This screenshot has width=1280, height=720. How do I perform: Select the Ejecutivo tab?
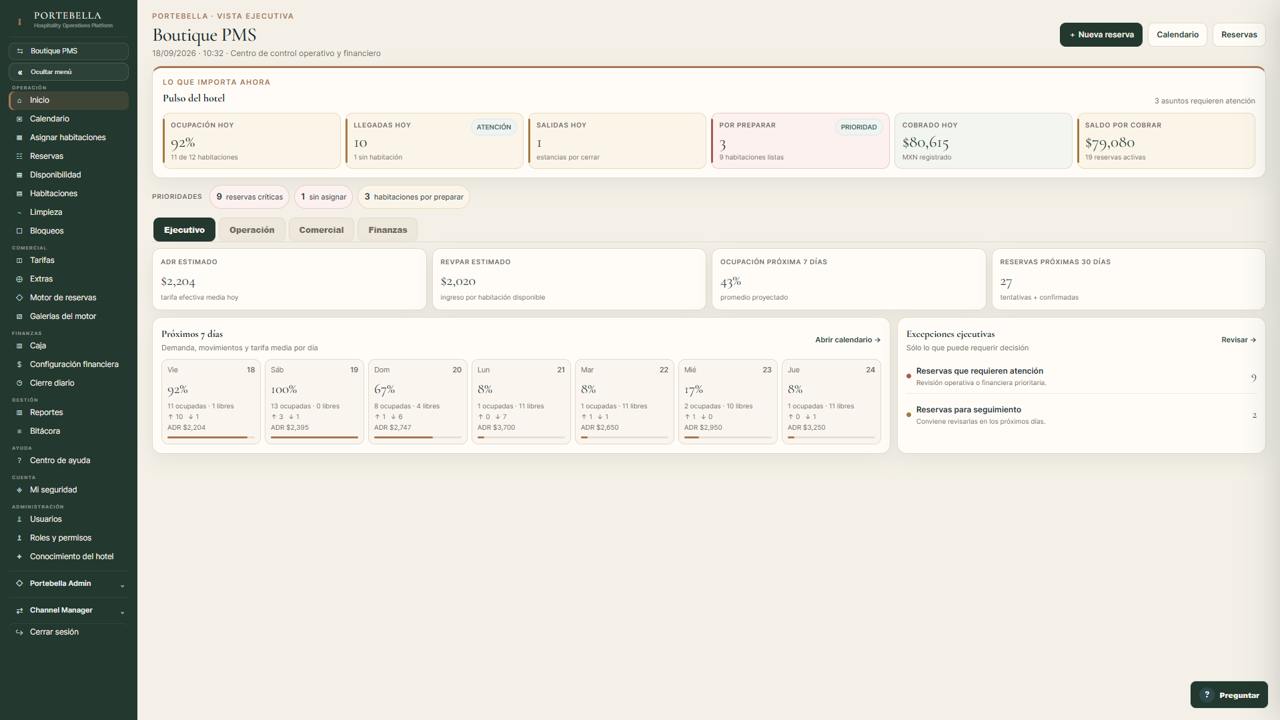click(184, 230)
